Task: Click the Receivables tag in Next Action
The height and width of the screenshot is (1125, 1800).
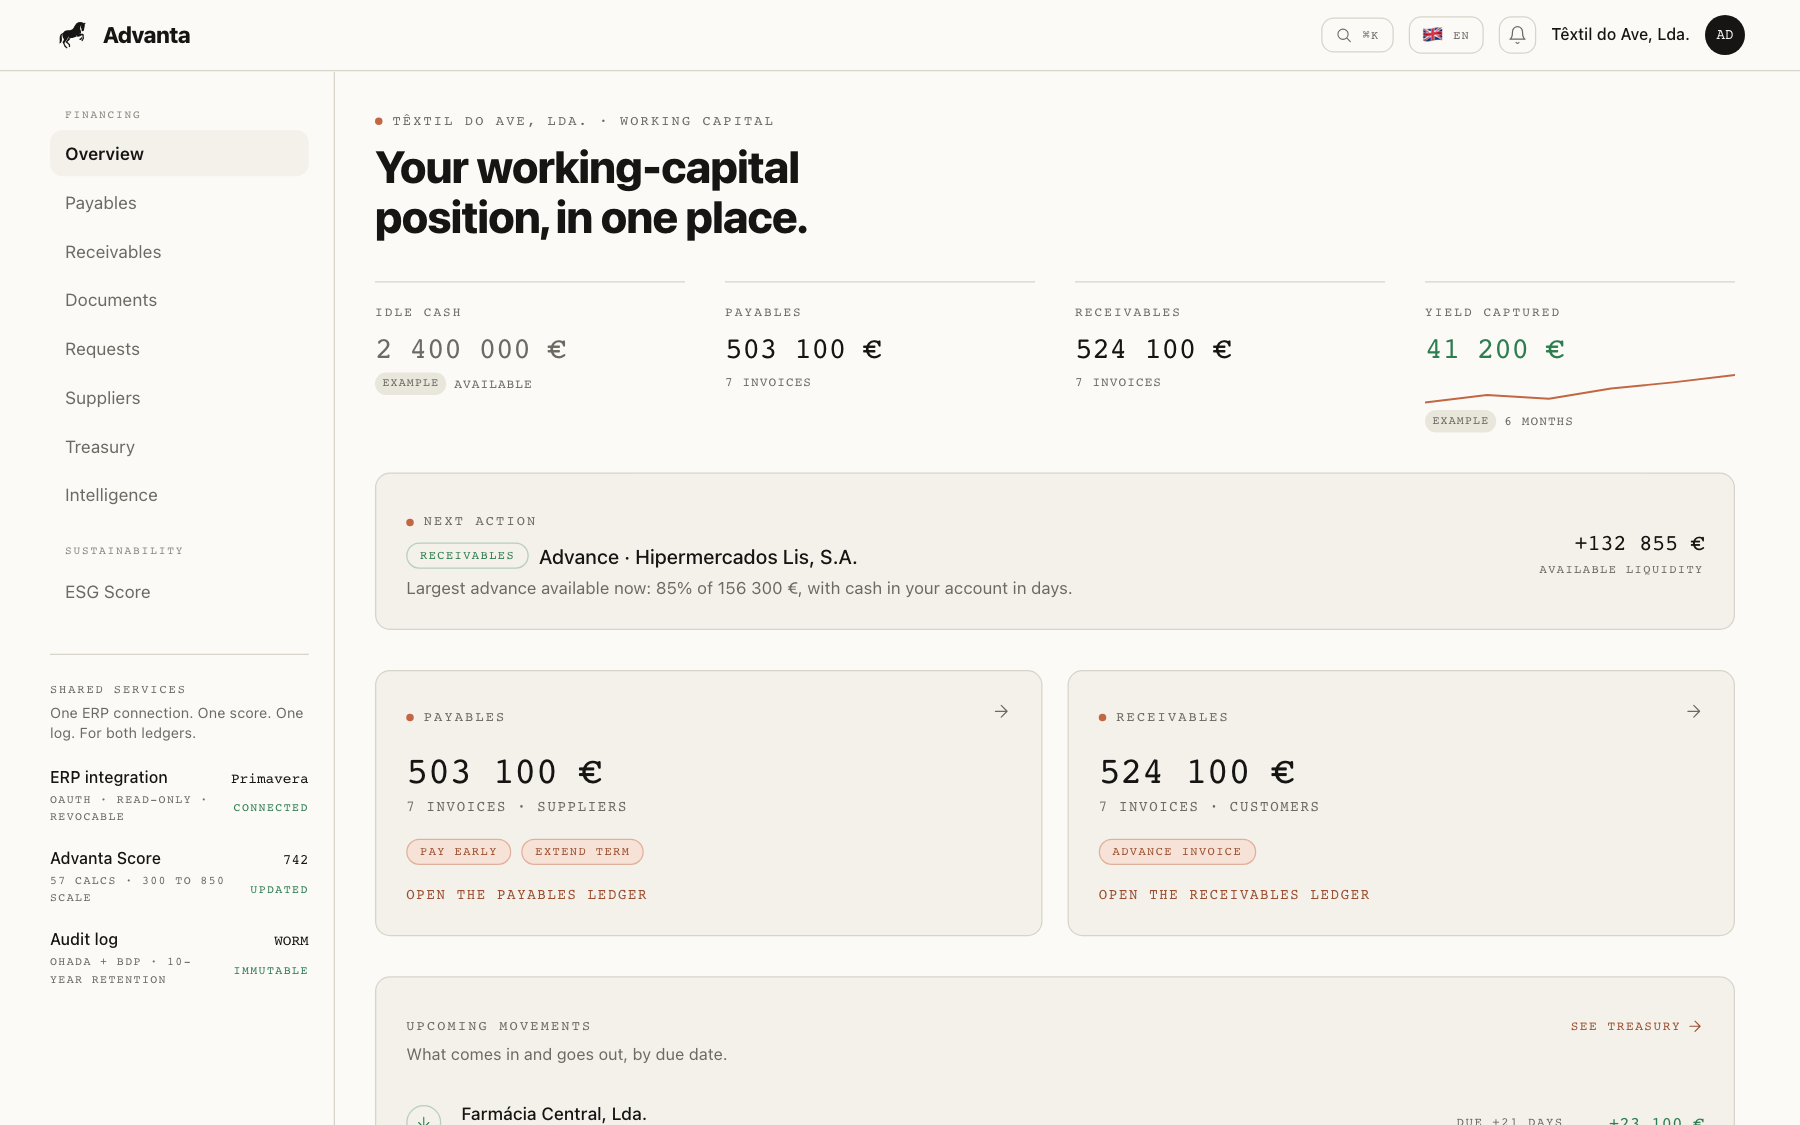Action: coord(467,556)
